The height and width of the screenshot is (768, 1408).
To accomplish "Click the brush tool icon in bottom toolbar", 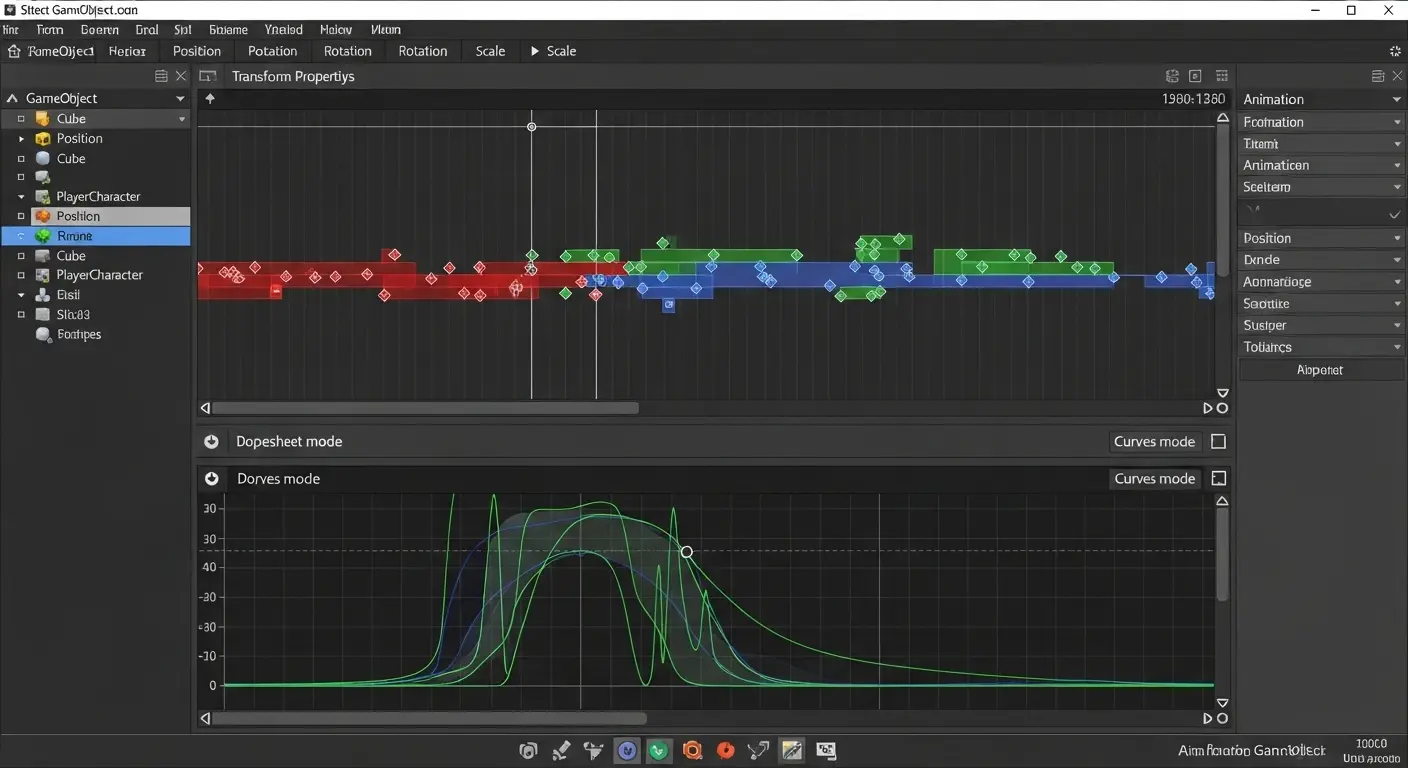I will (x=561, y=750).
